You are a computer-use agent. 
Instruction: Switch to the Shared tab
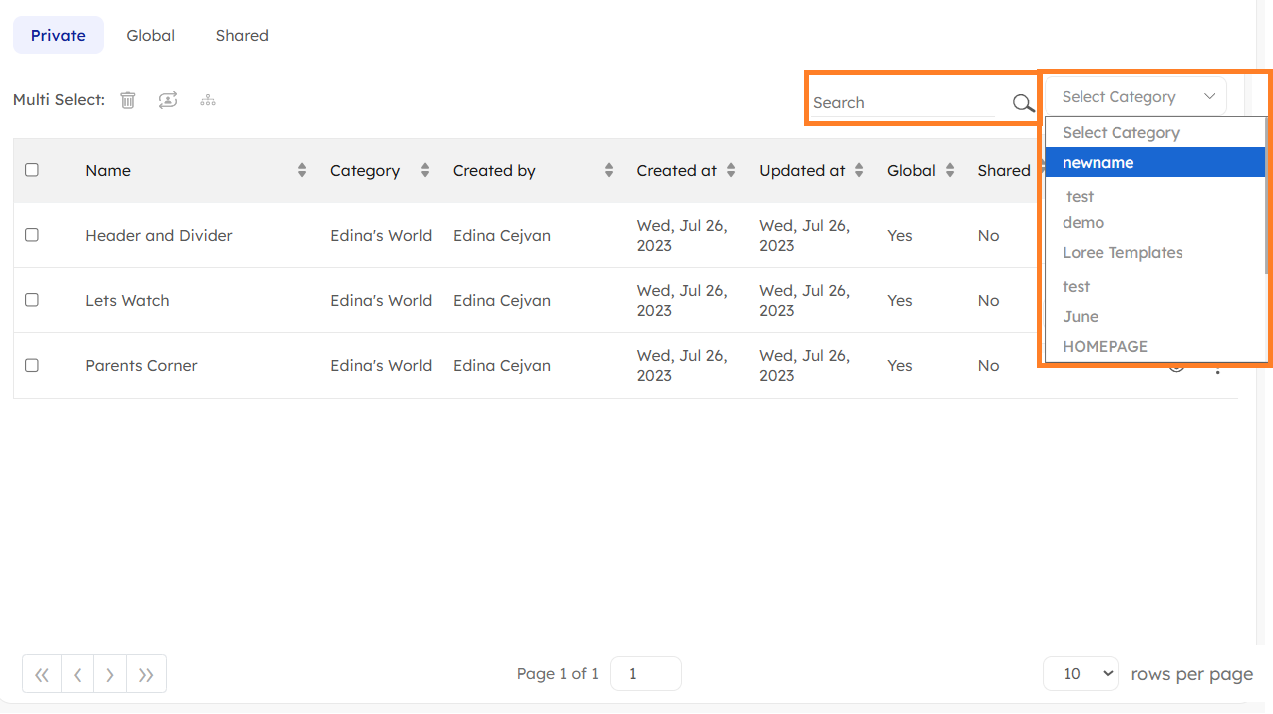242,36
